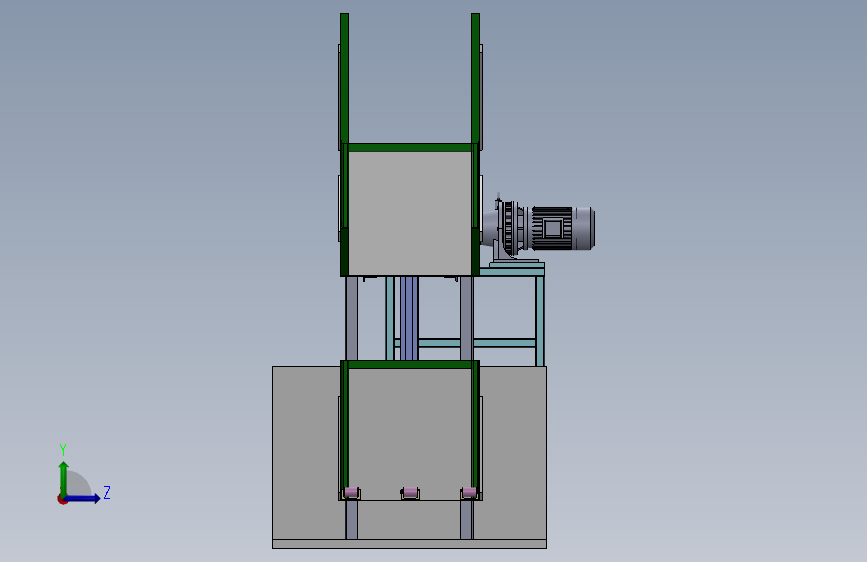
Task: Select the upper gray box panel
Action: coord(410,213)
